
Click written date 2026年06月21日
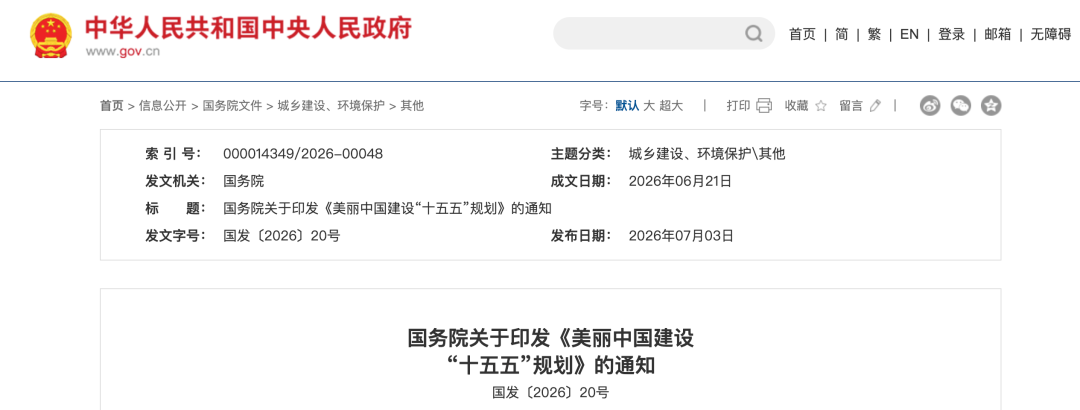pyautogui.click(x=681, y=181)
